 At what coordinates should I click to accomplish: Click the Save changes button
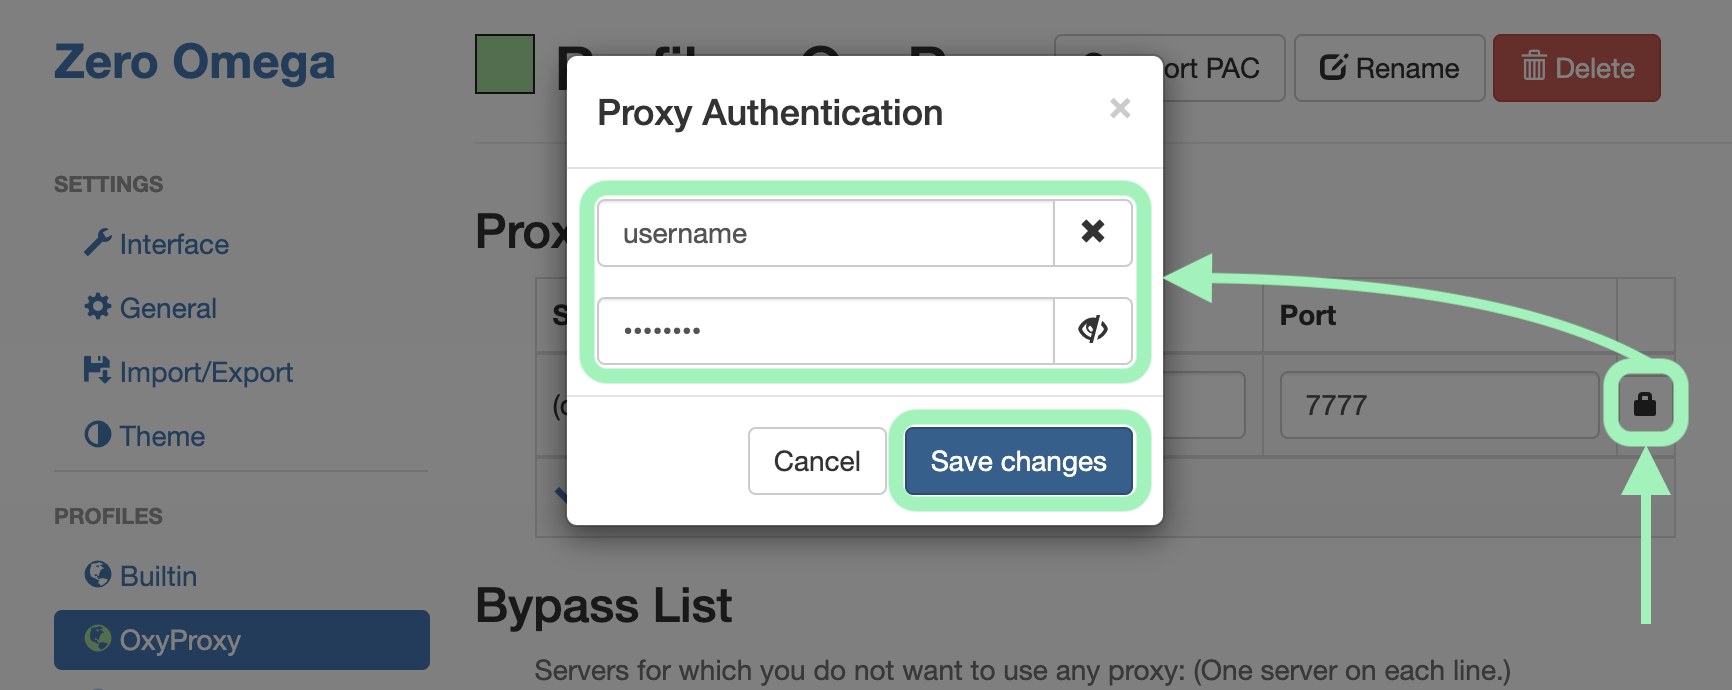point(1018,461)
